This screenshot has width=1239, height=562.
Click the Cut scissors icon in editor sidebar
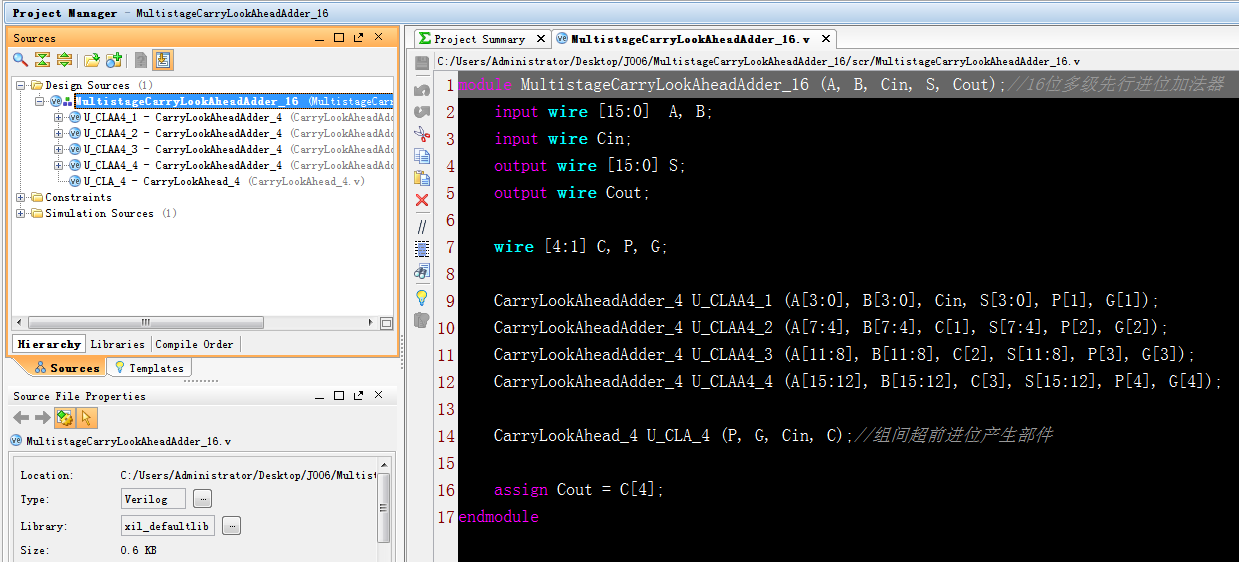coord(422,134)
